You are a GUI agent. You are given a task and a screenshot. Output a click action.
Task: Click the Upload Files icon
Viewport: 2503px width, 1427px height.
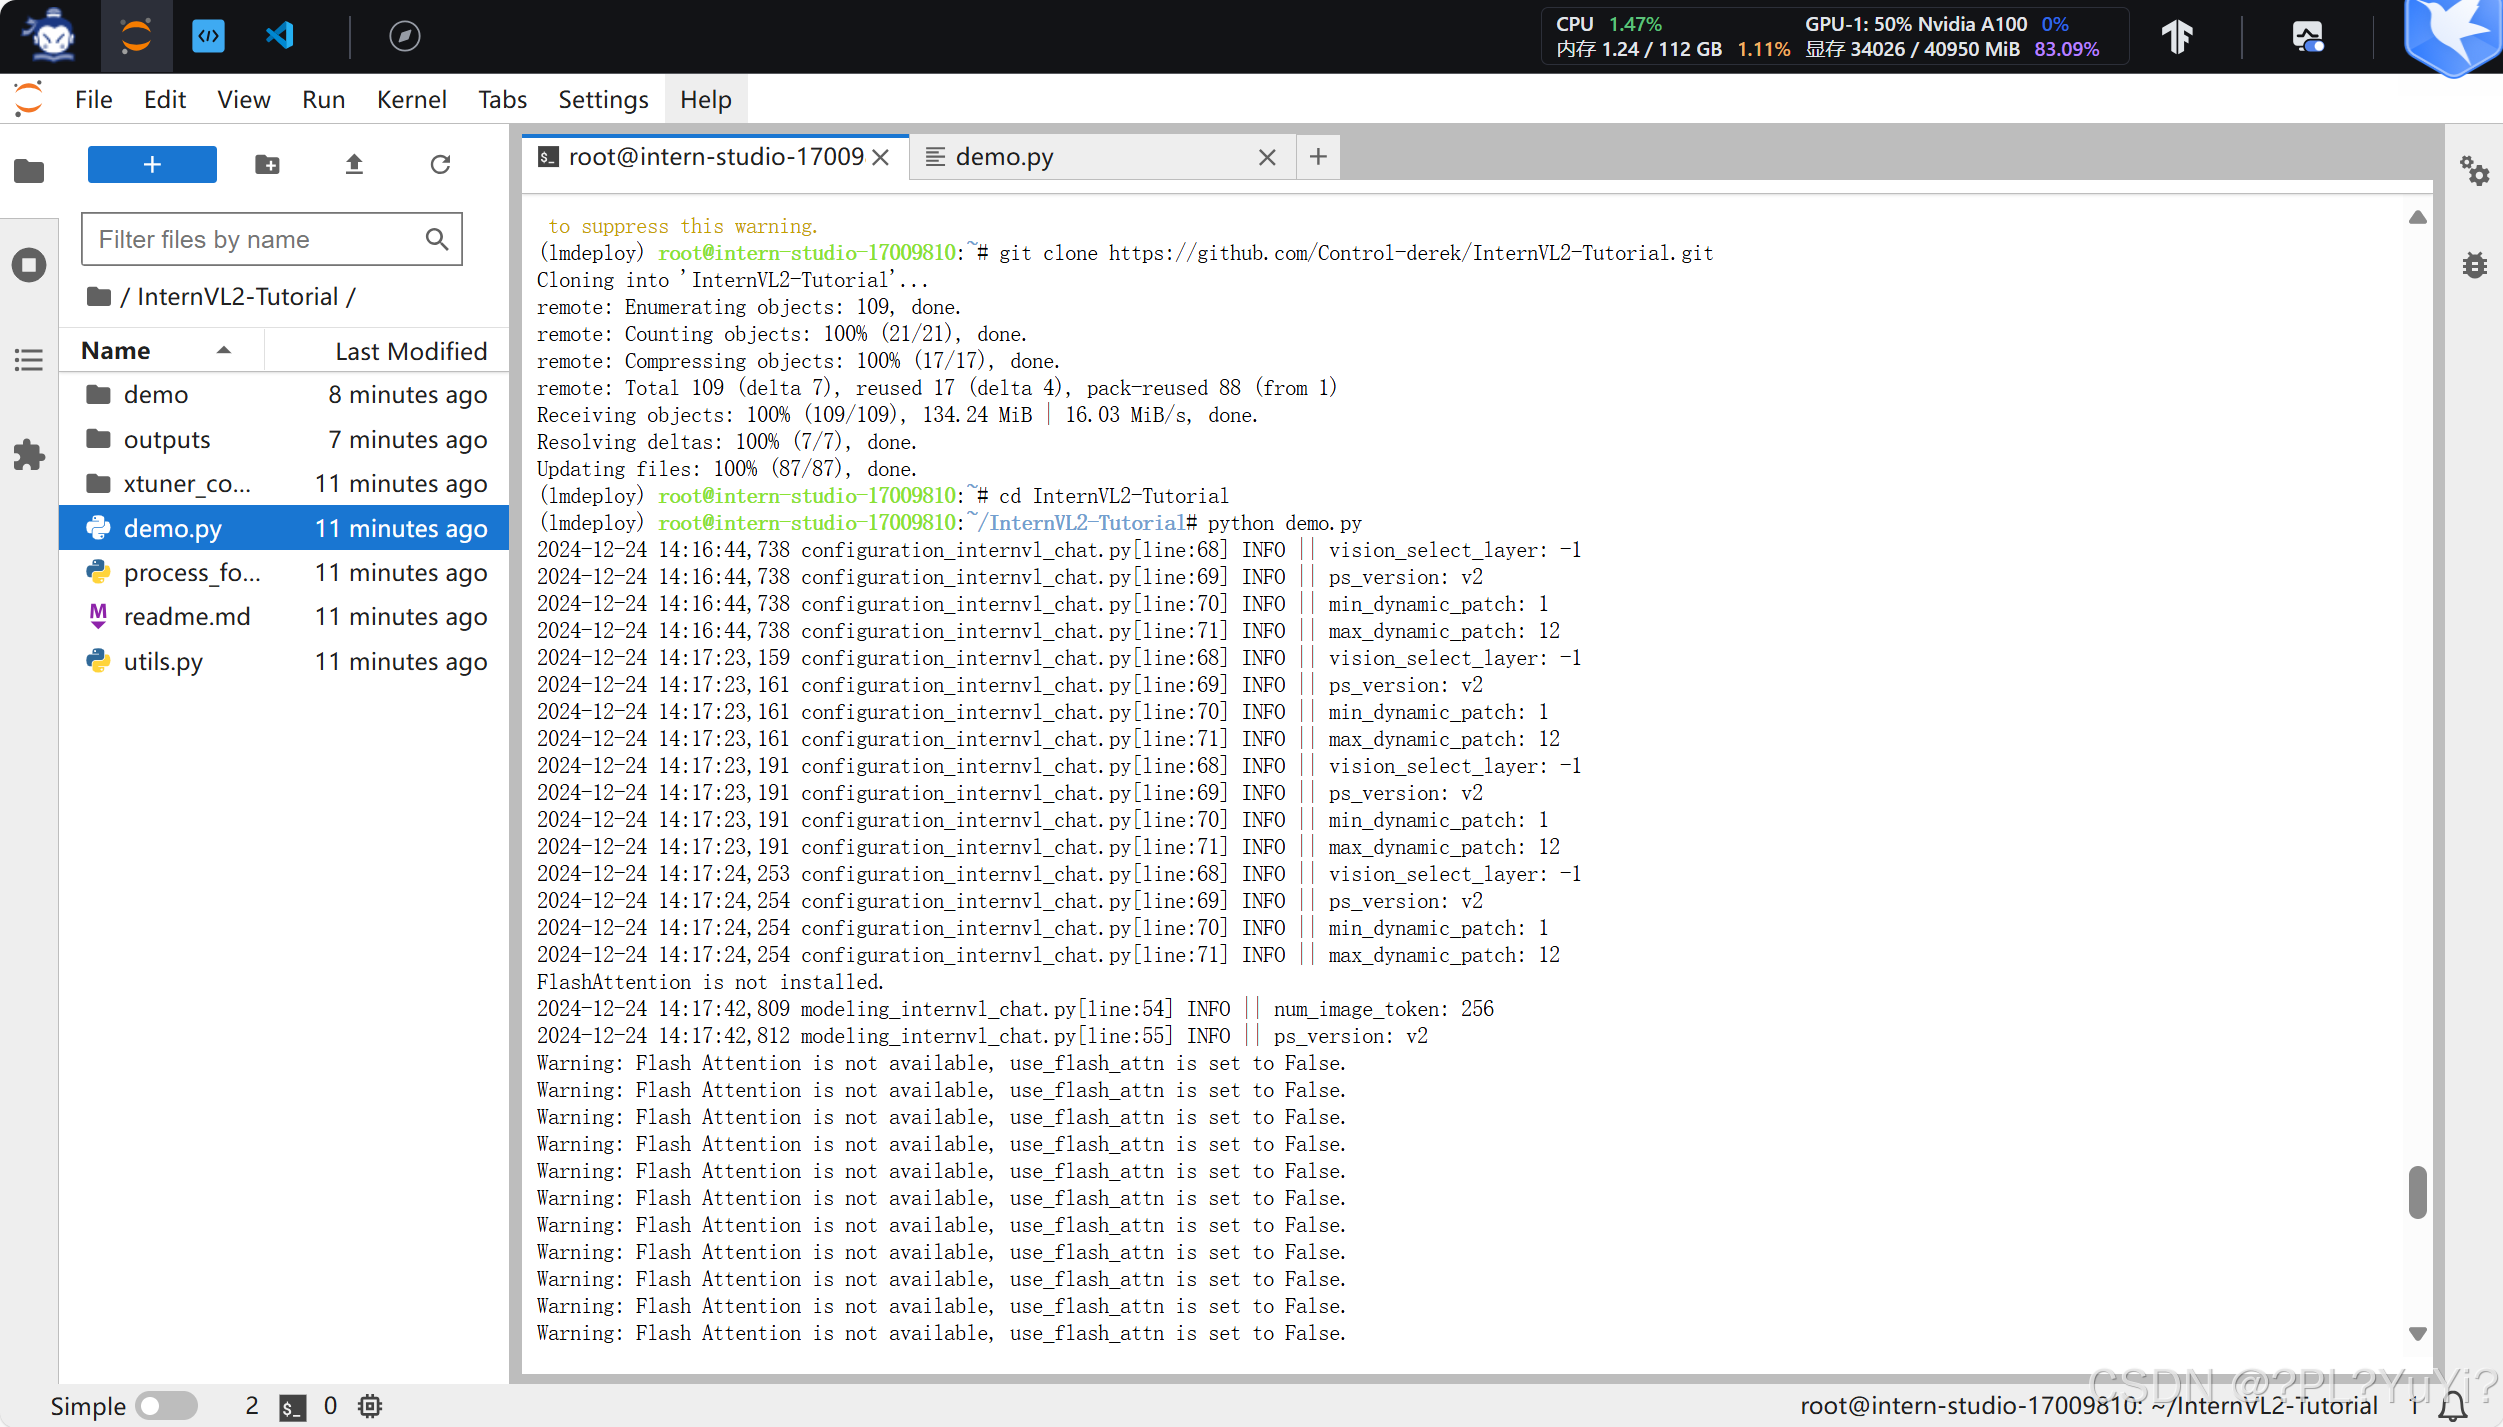click(x=354, y=164)
